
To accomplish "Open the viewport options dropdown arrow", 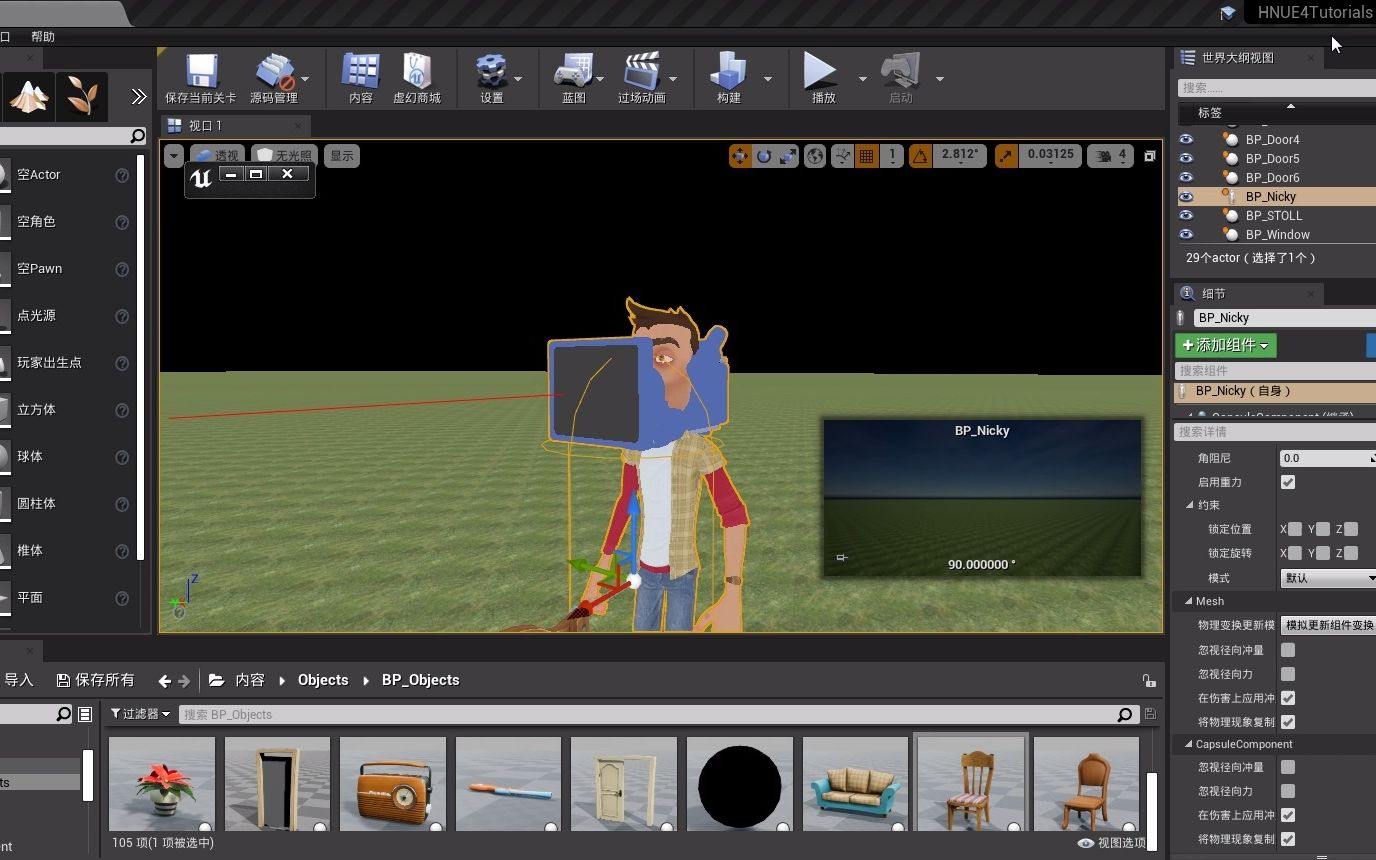I will tap(174, 156).
